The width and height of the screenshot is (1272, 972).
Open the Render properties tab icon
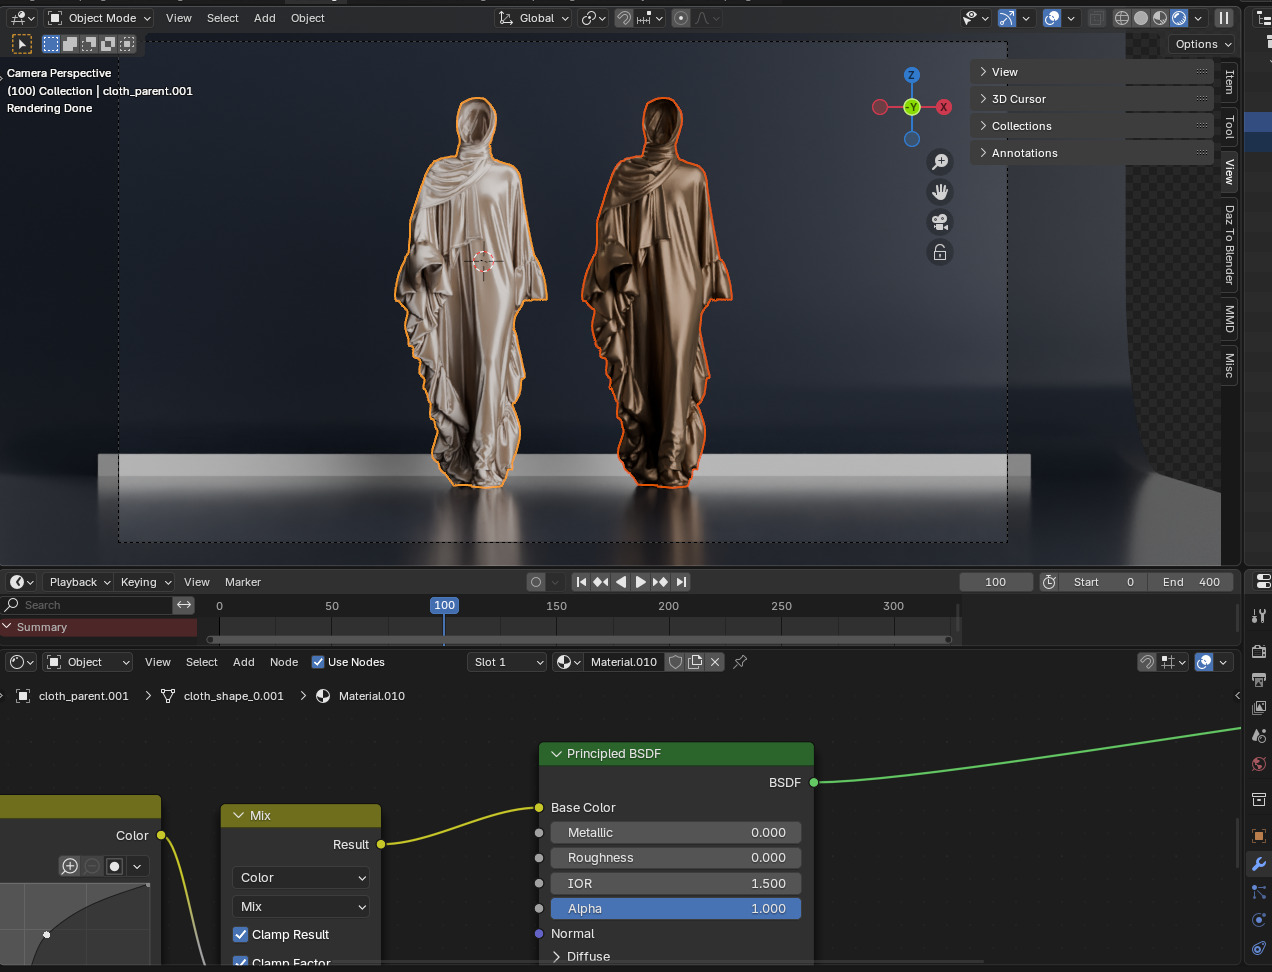1259,652
